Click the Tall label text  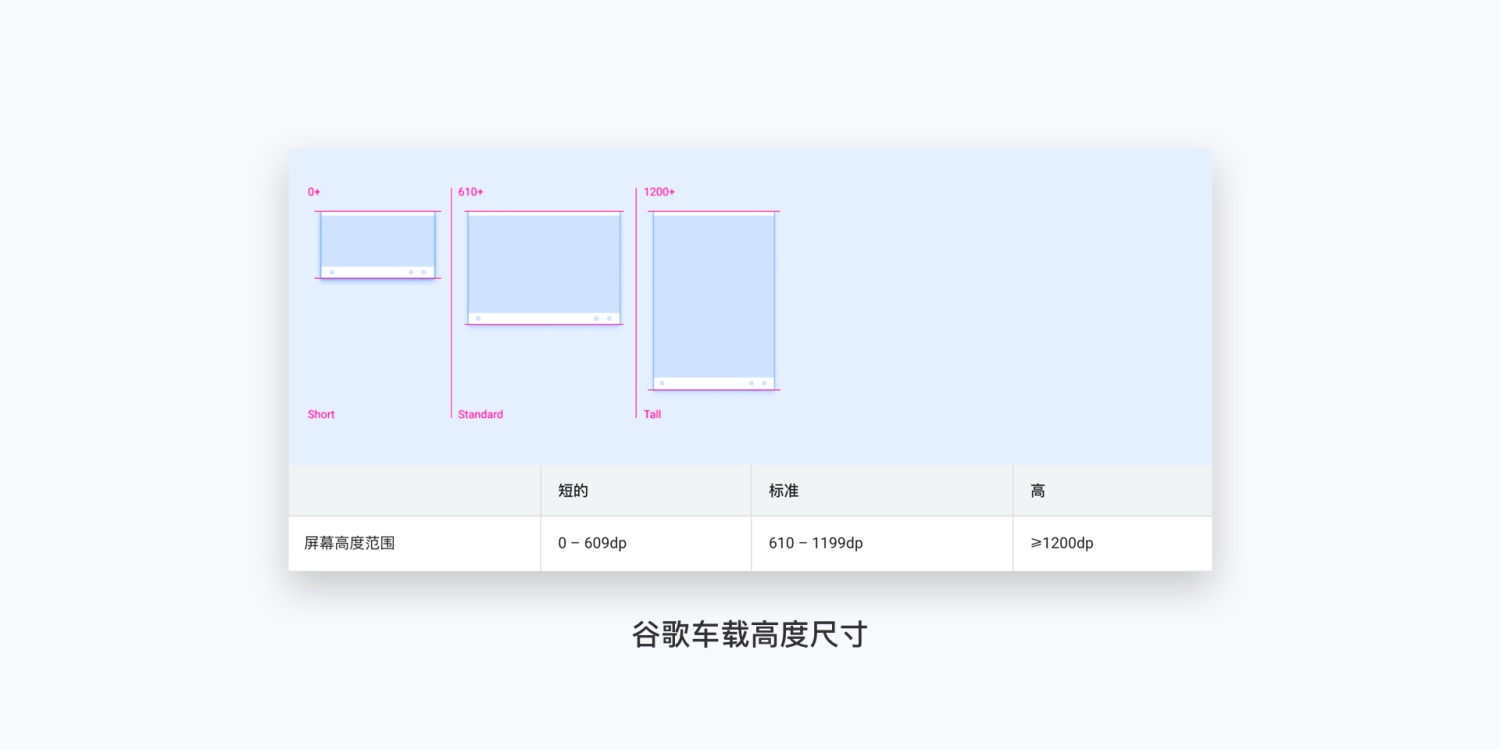[x=651, y=414]
